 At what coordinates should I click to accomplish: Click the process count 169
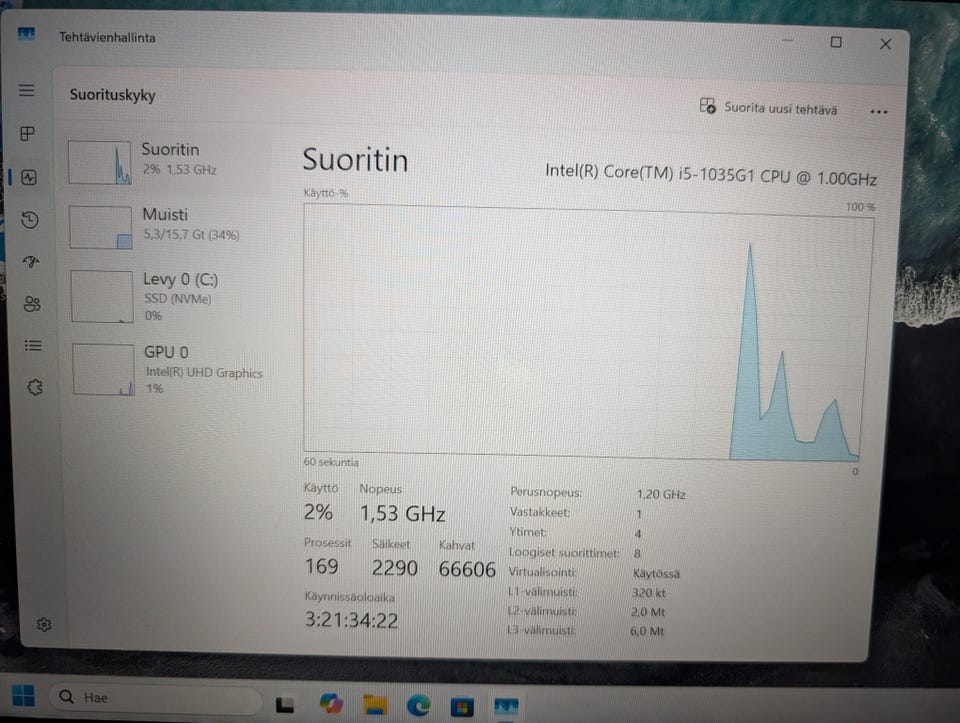coord(321,566)
